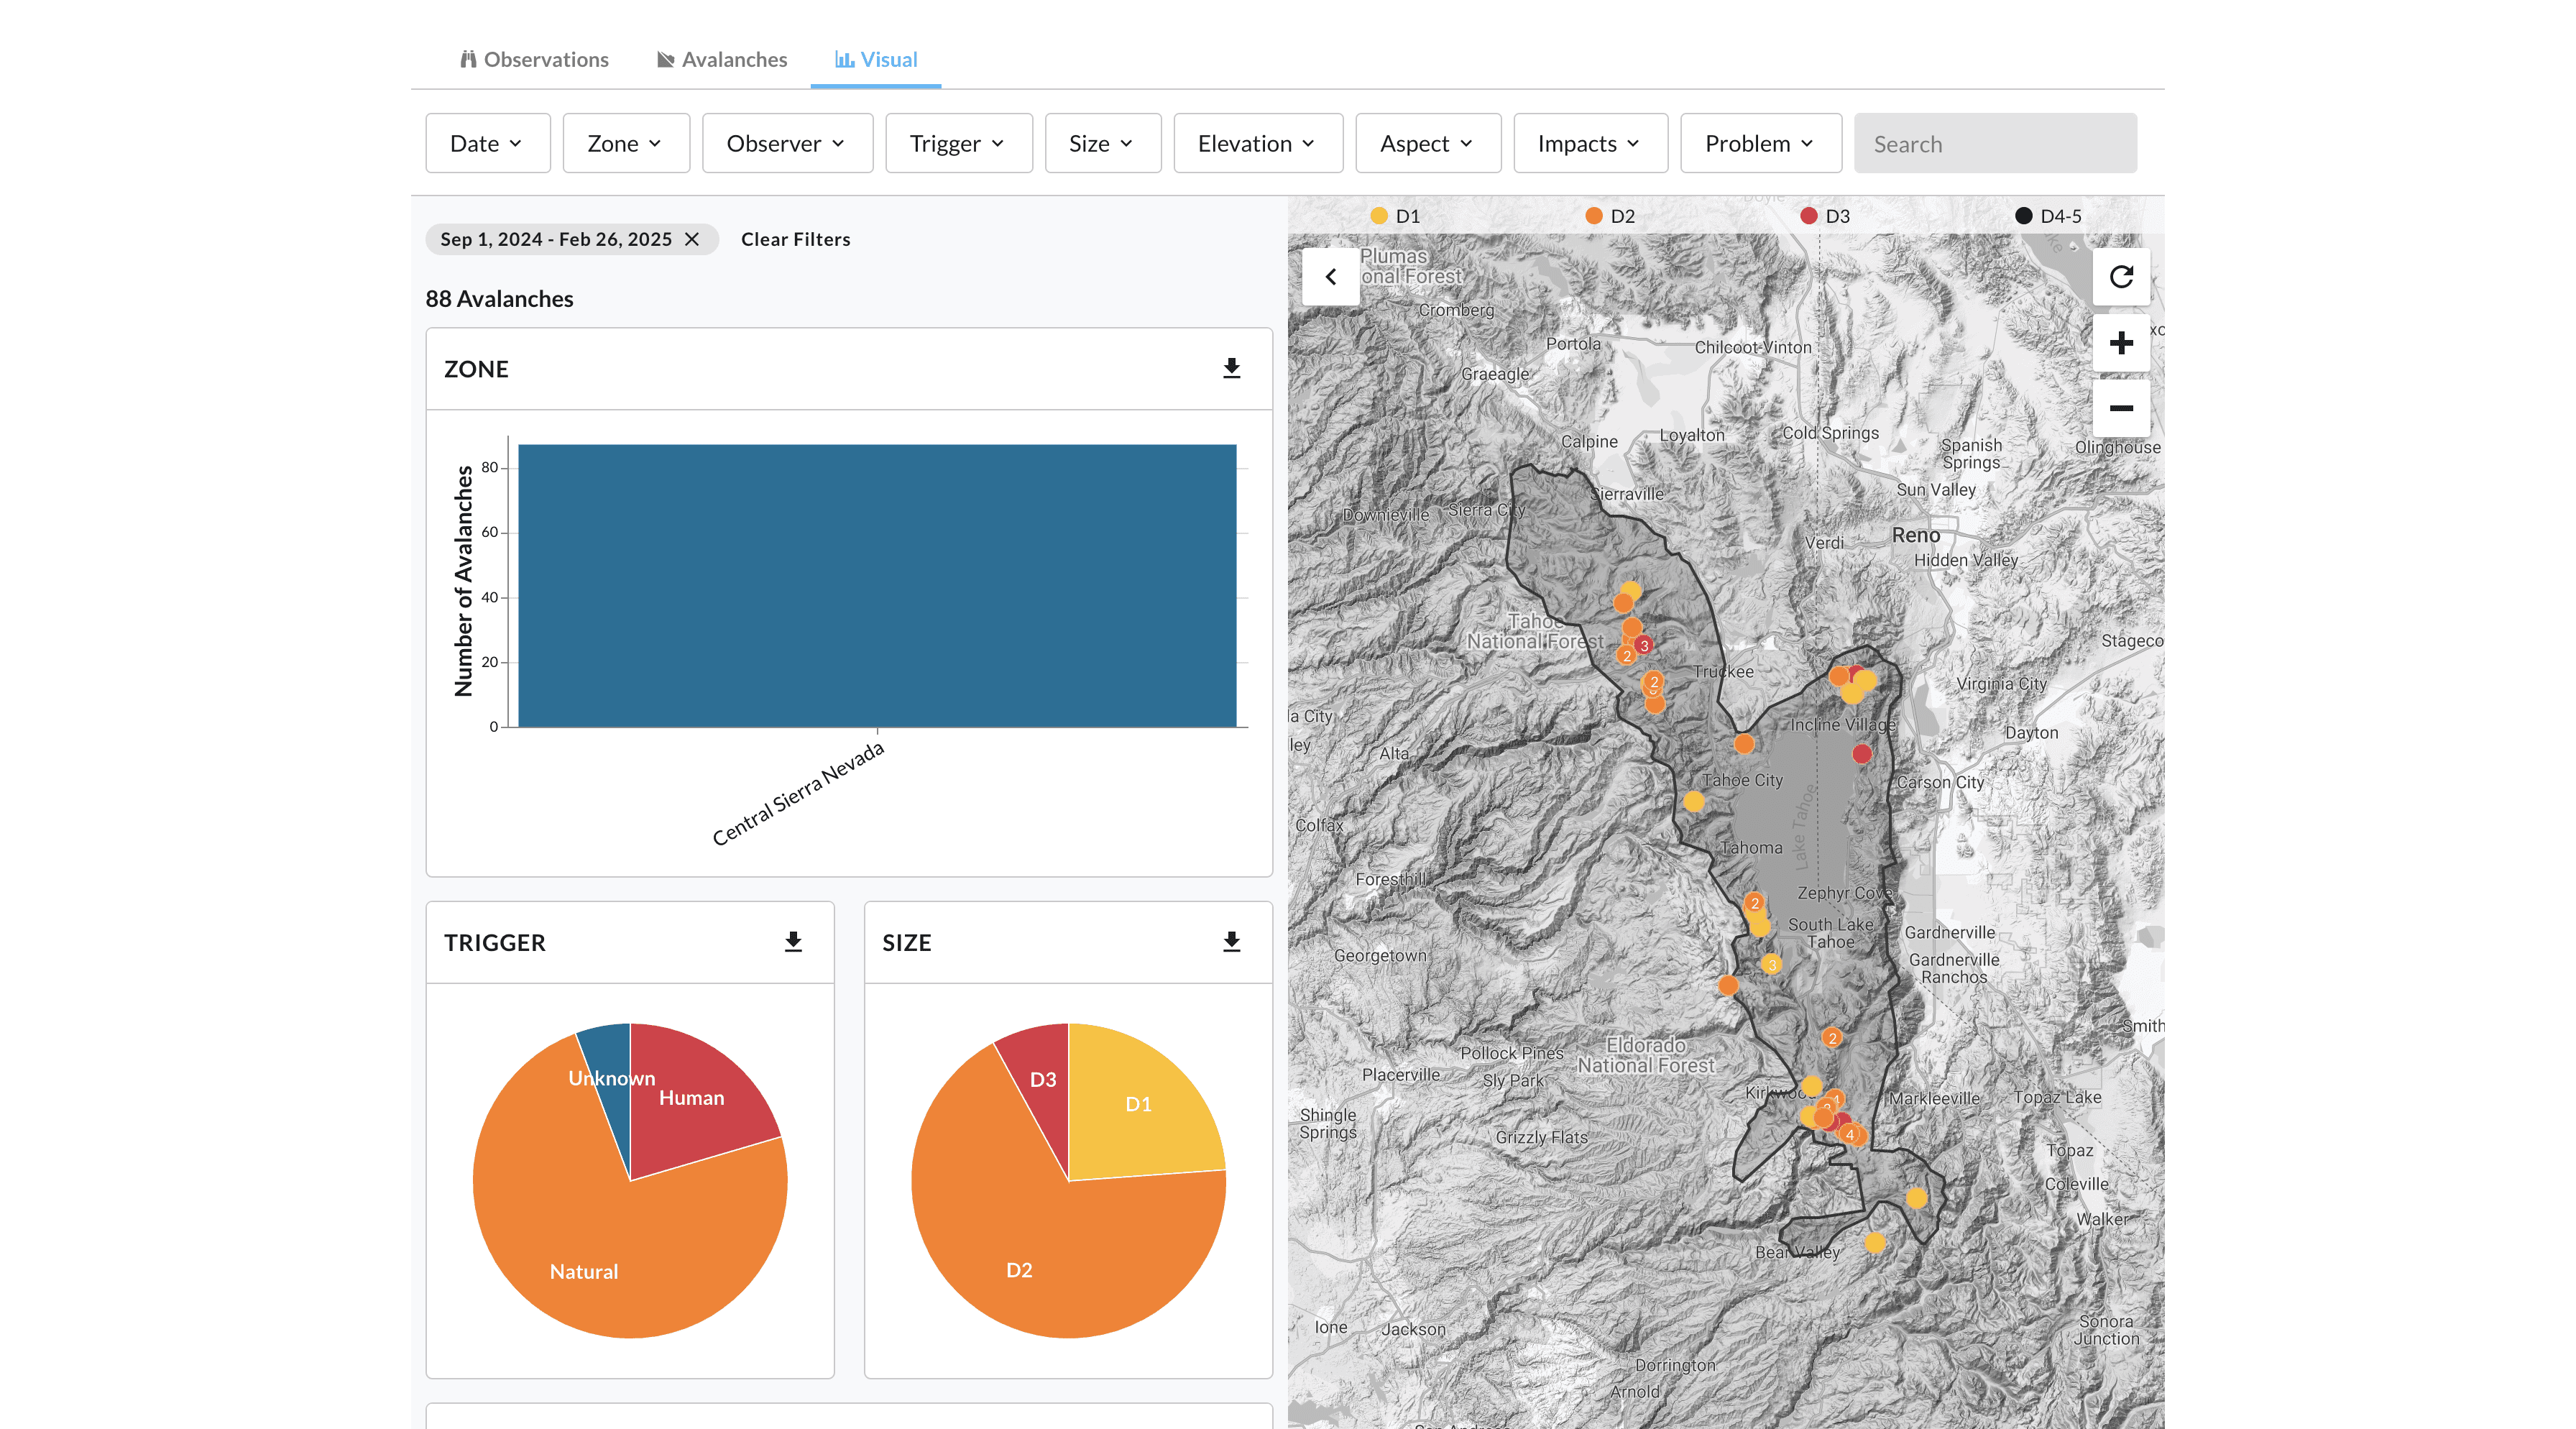The image size is (2576, 1429).
Task: Switch to the Avalanches tab
Action: click(722, 59)
